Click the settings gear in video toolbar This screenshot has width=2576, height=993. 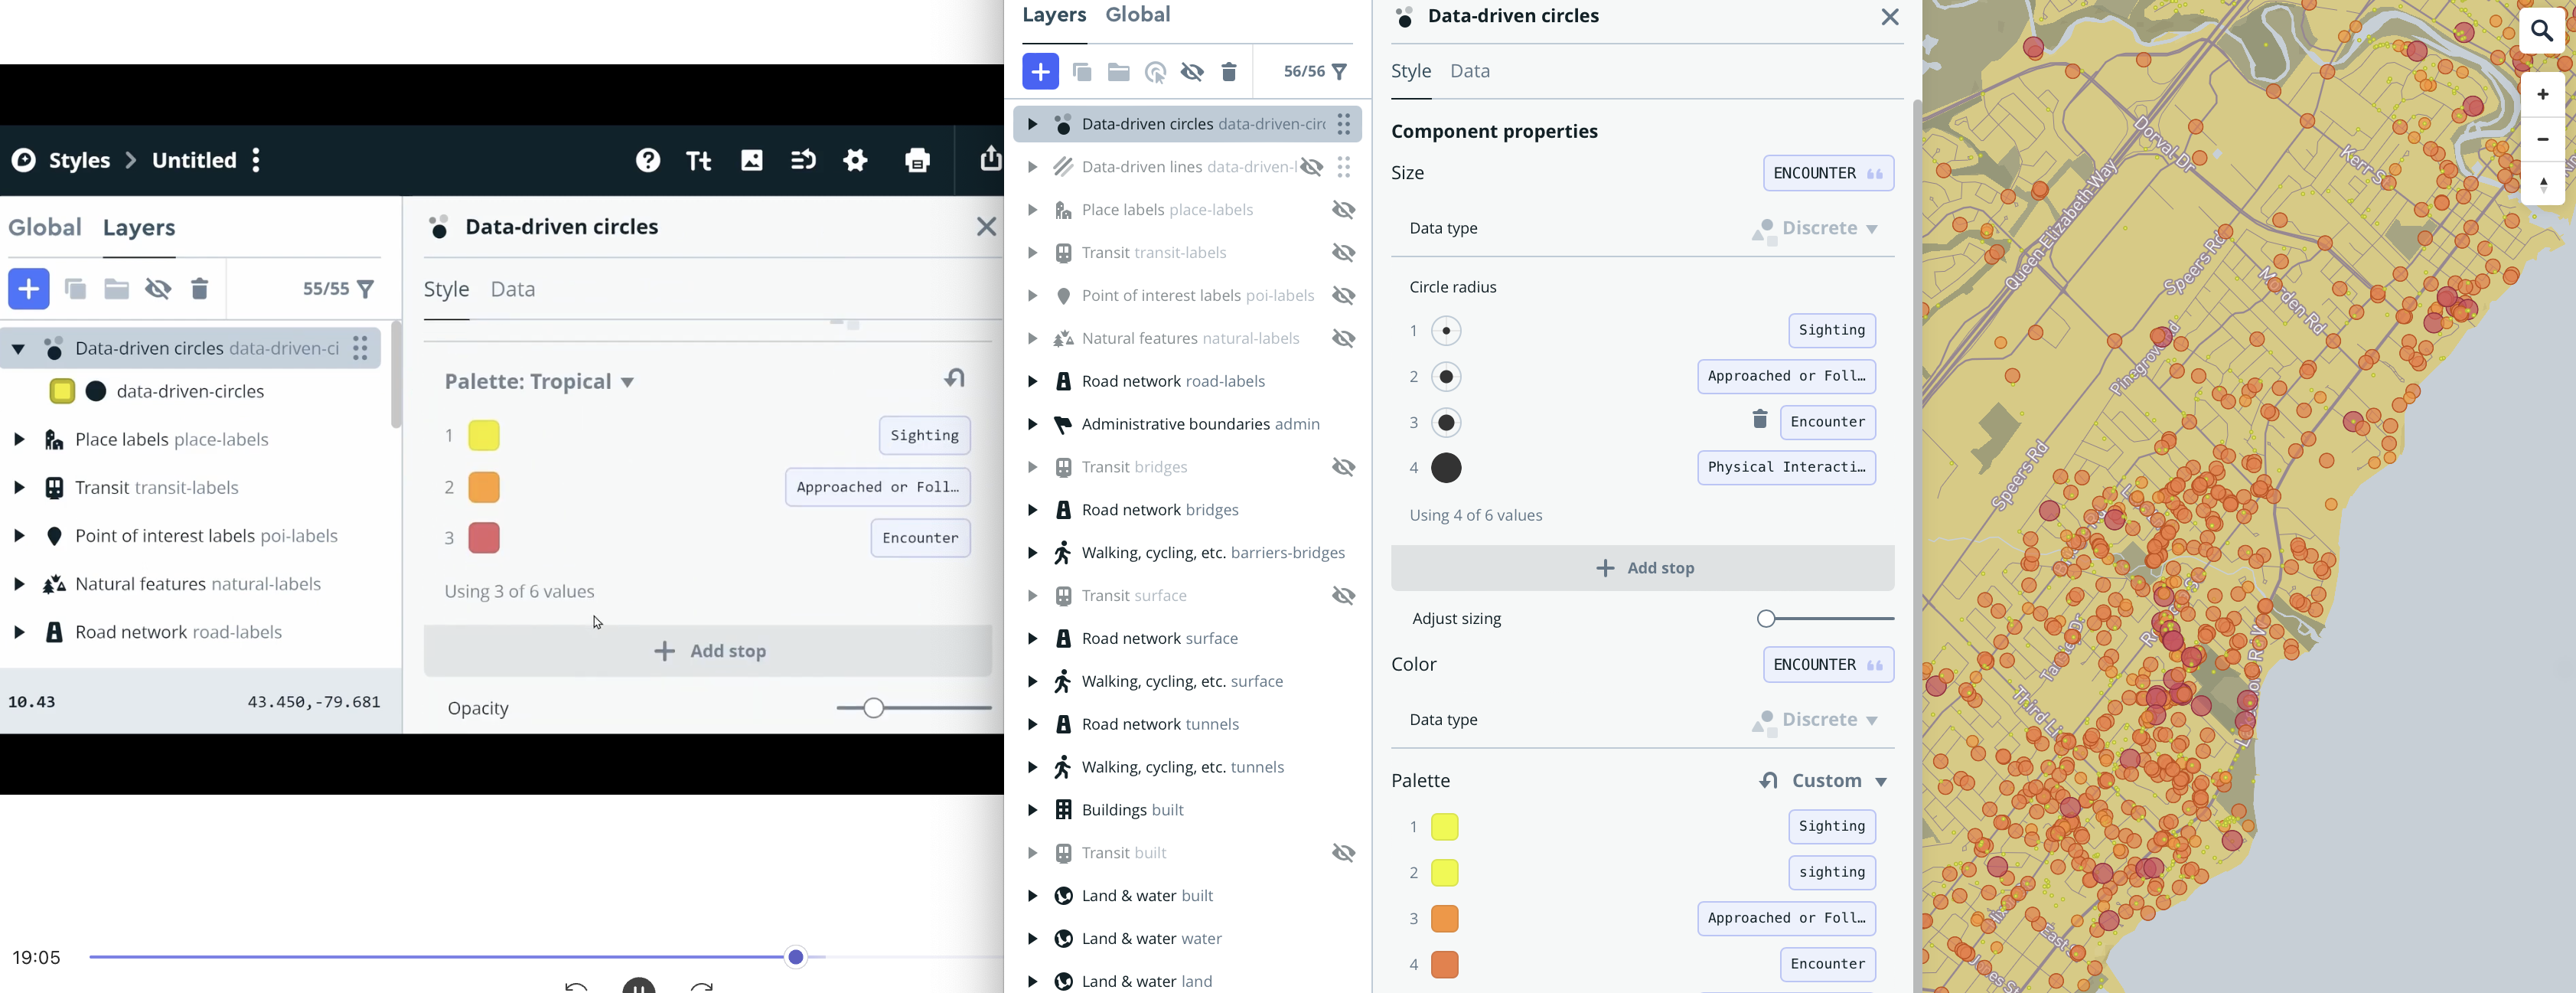[855, 160]
